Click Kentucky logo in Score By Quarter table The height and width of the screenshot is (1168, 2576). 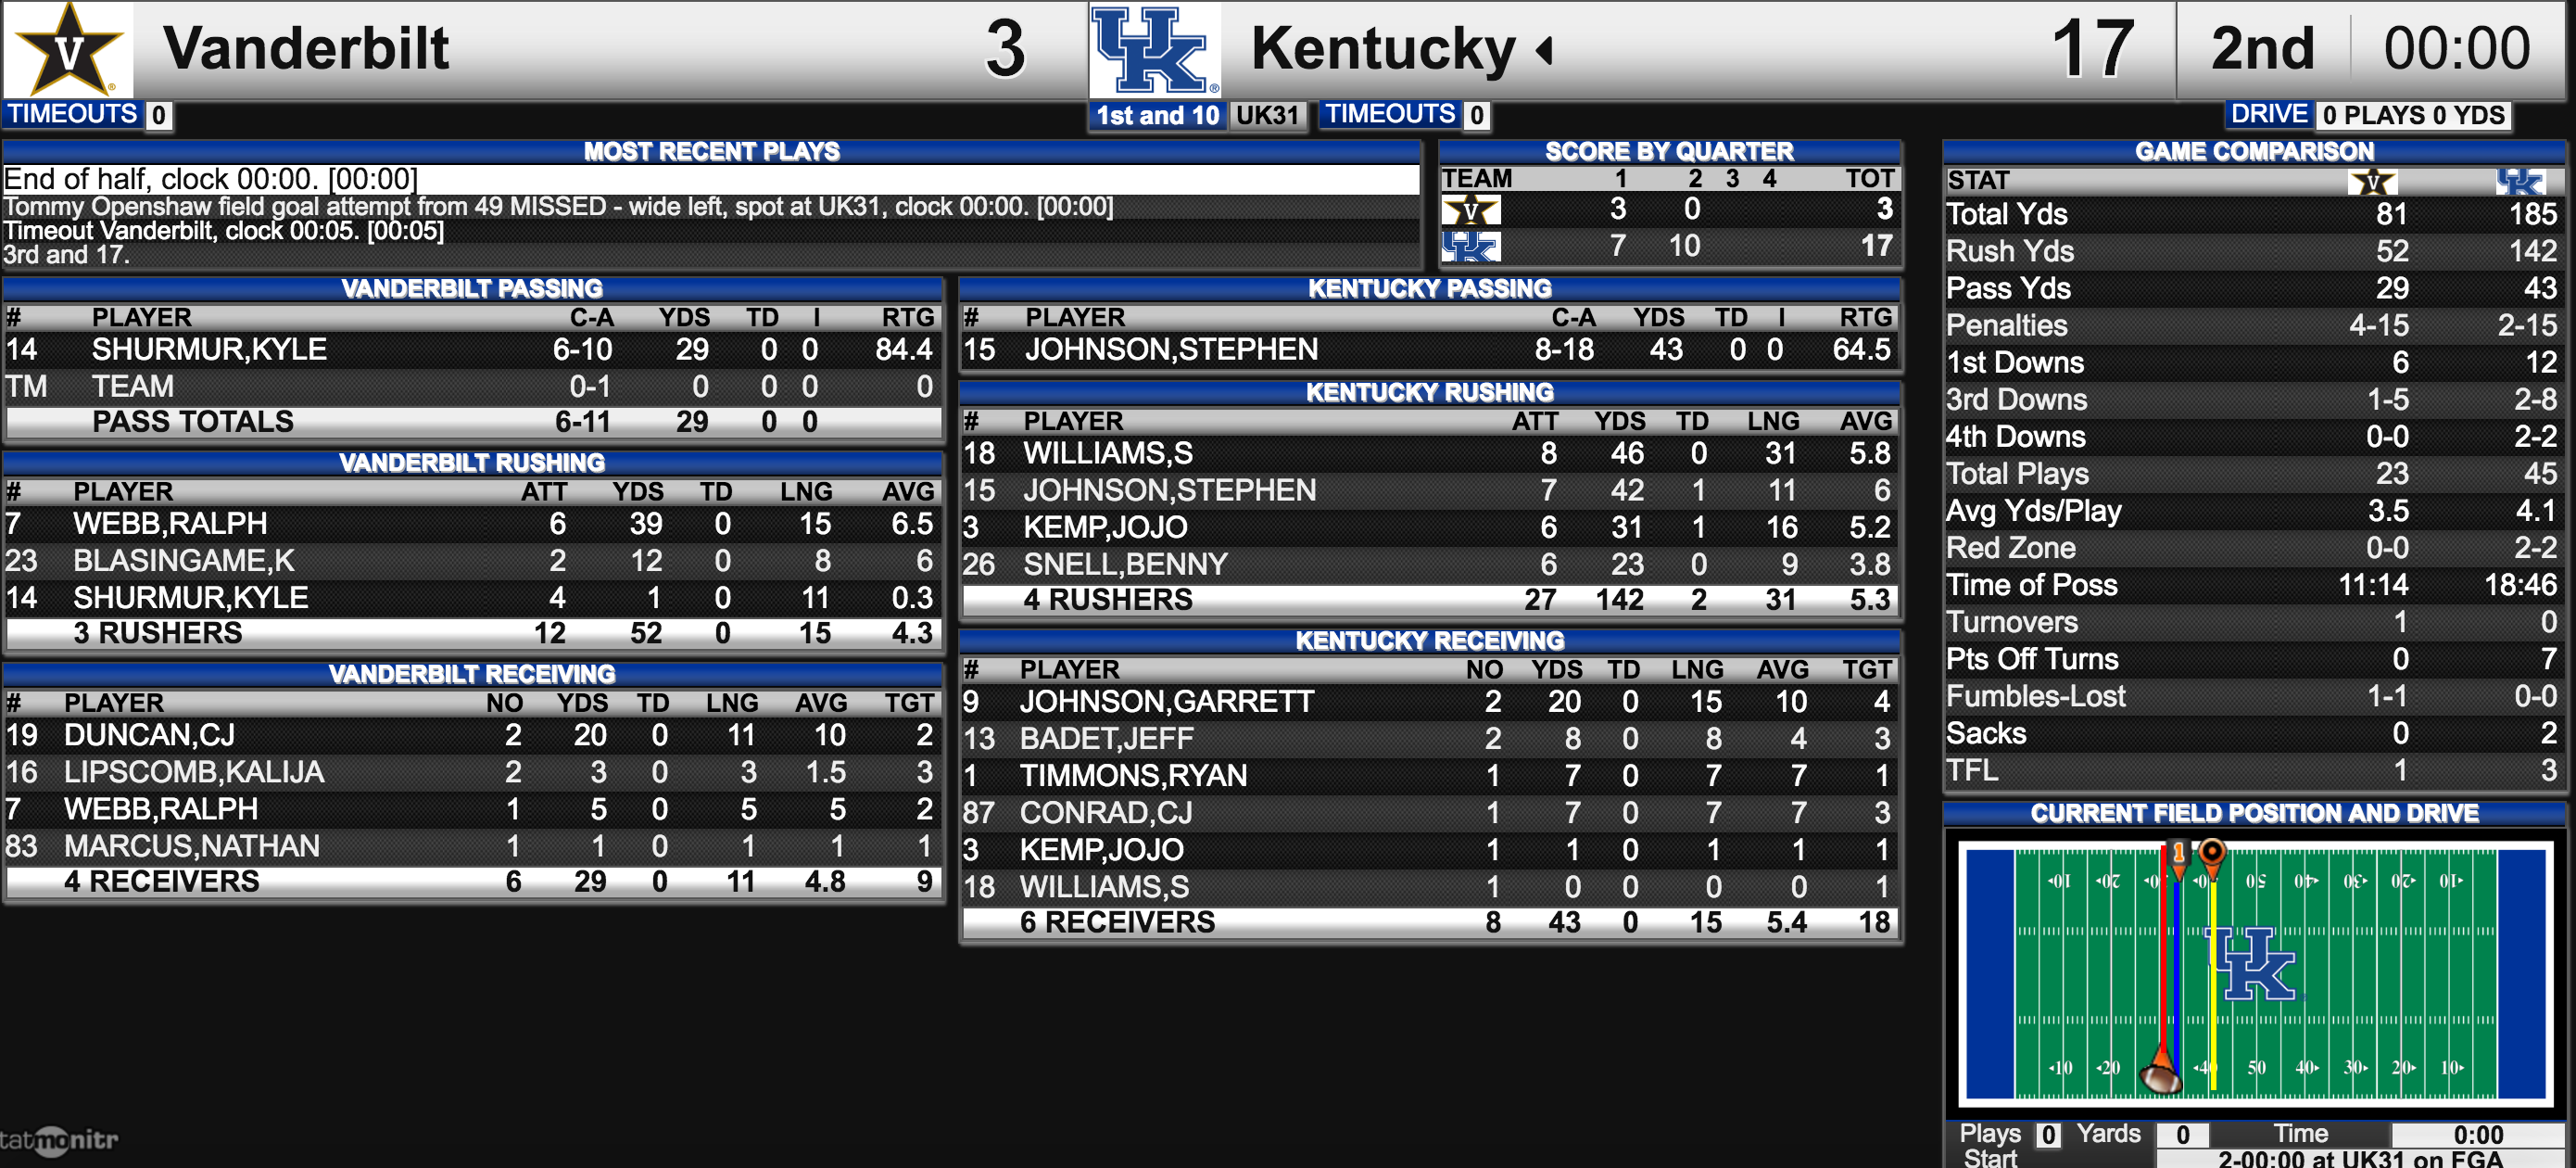pyautogui.click(x=1470, y=246)
